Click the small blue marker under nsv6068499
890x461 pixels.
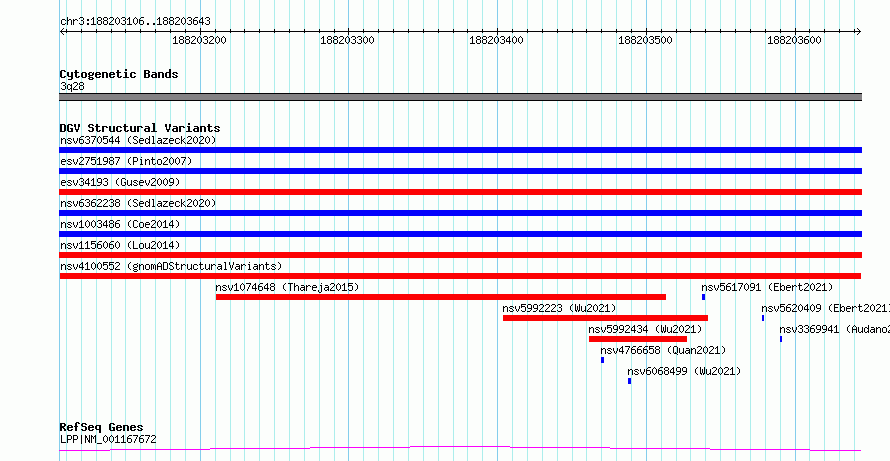[629, 381]
